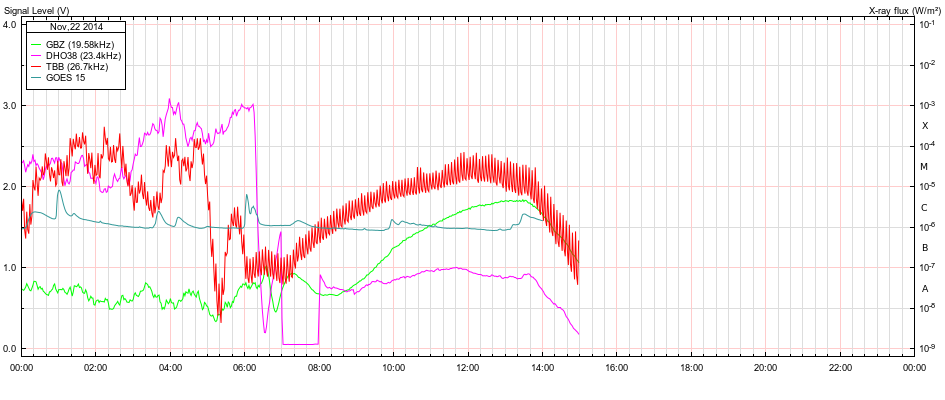Click the 06:00 time axis label
Screen dimensions: 945x400
245,367
